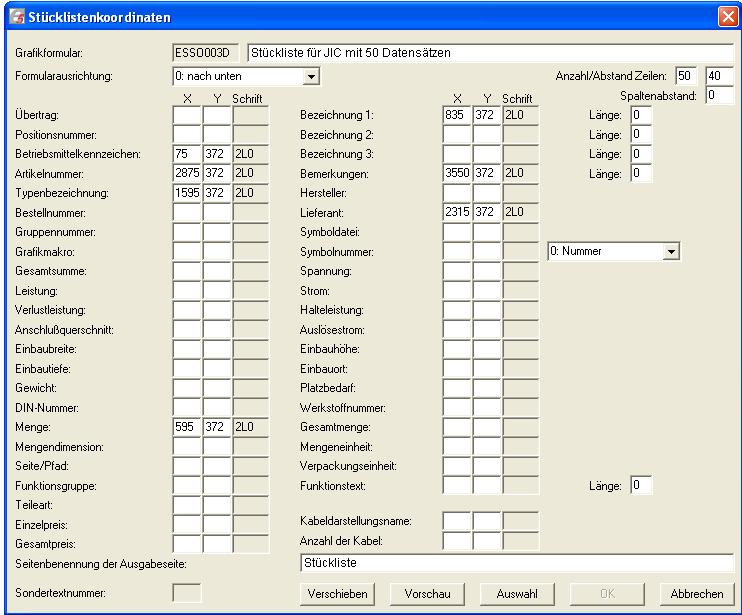Click the Kabeldarstellungsname X field
The width and height of the screenshot is (742, 615).
(x=457, y=521)
